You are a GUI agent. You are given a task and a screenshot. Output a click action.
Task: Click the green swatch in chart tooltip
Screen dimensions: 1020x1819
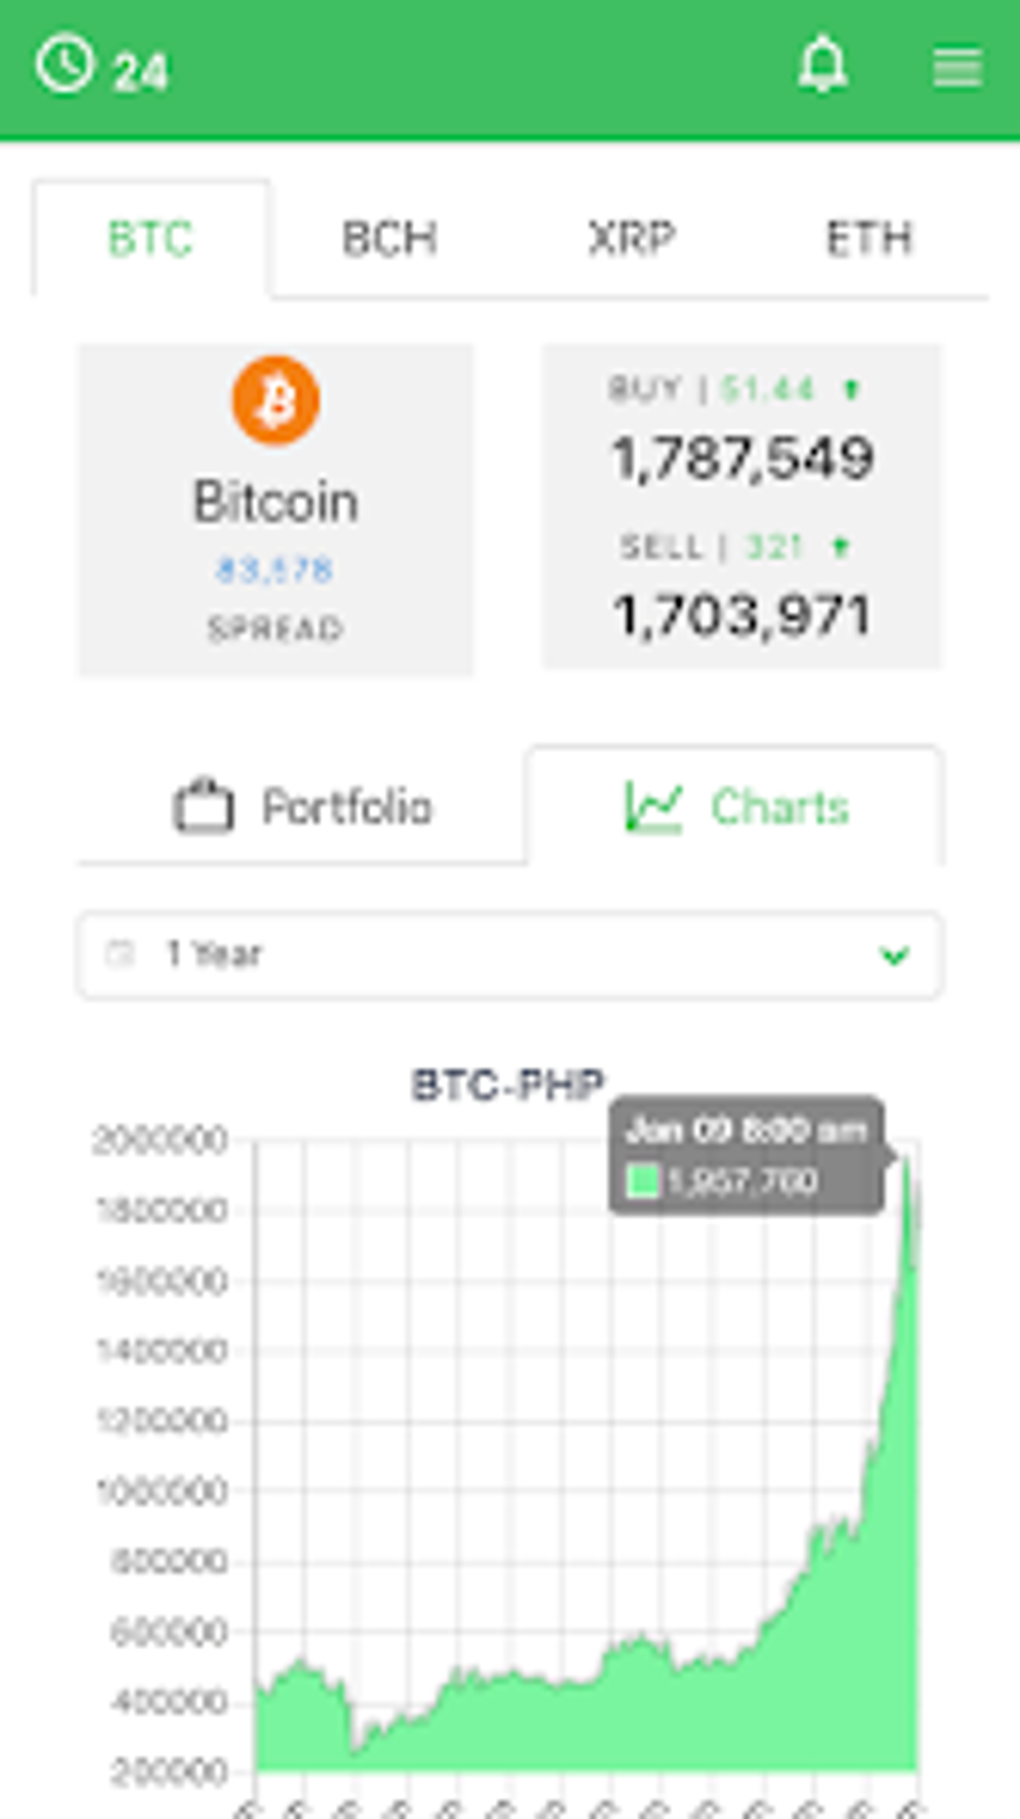coord(642,1181)
